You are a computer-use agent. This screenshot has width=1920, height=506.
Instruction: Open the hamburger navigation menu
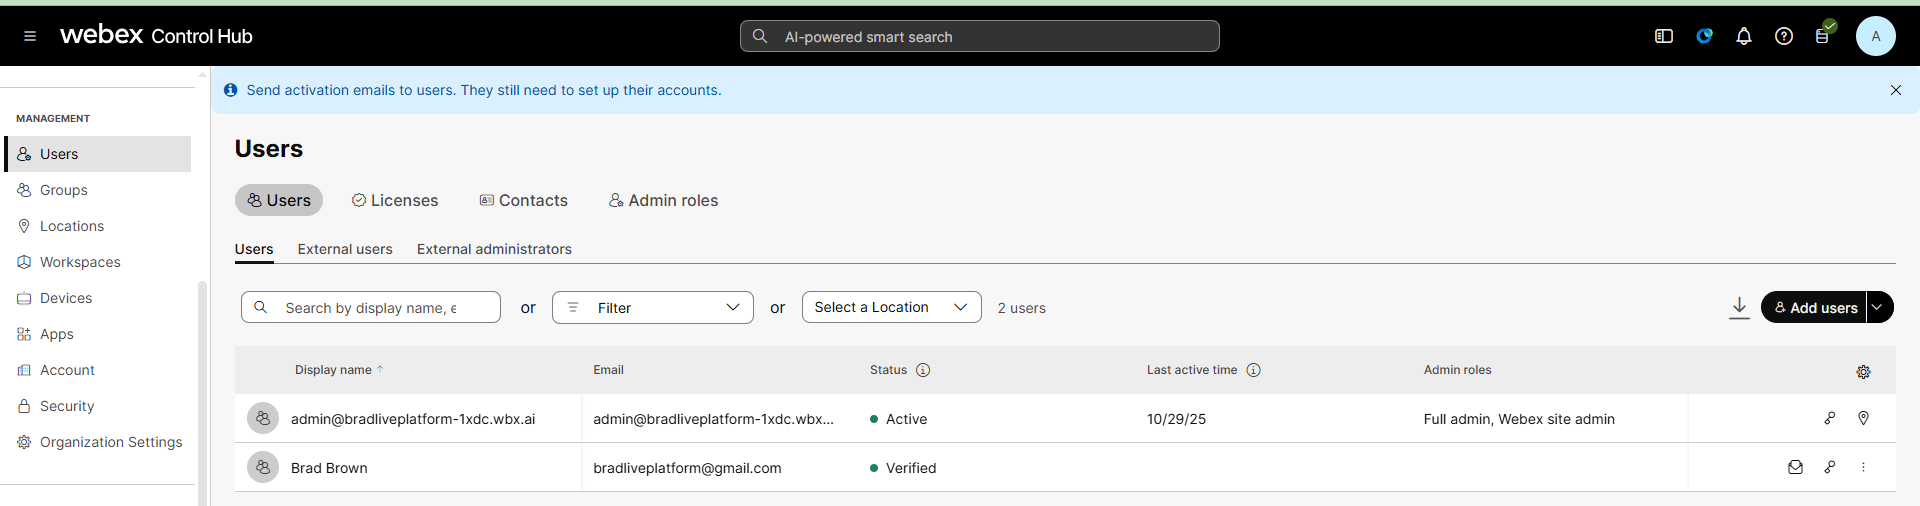[30, 36]
